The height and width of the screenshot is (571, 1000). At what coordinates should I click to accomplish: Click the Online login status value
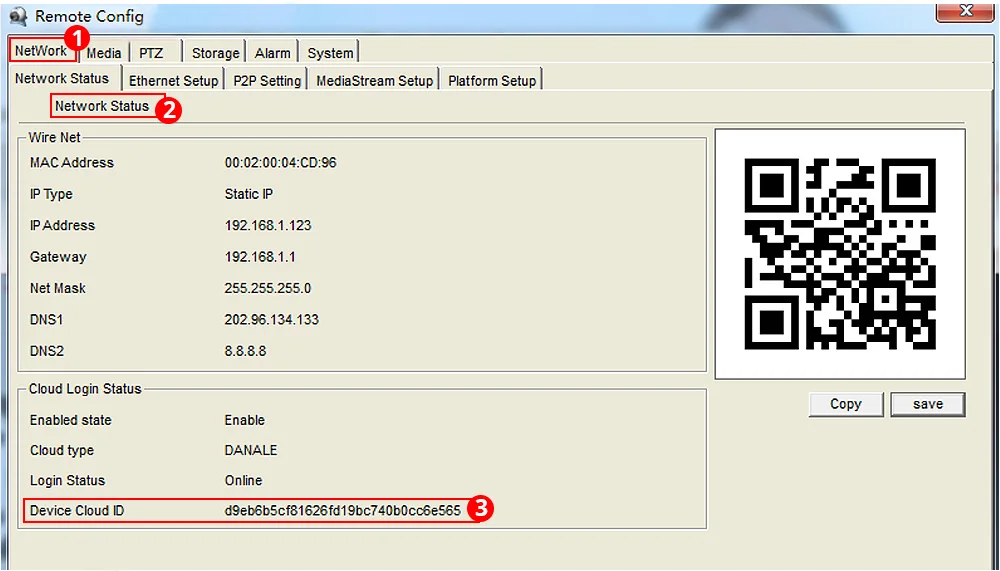point(243,480)
